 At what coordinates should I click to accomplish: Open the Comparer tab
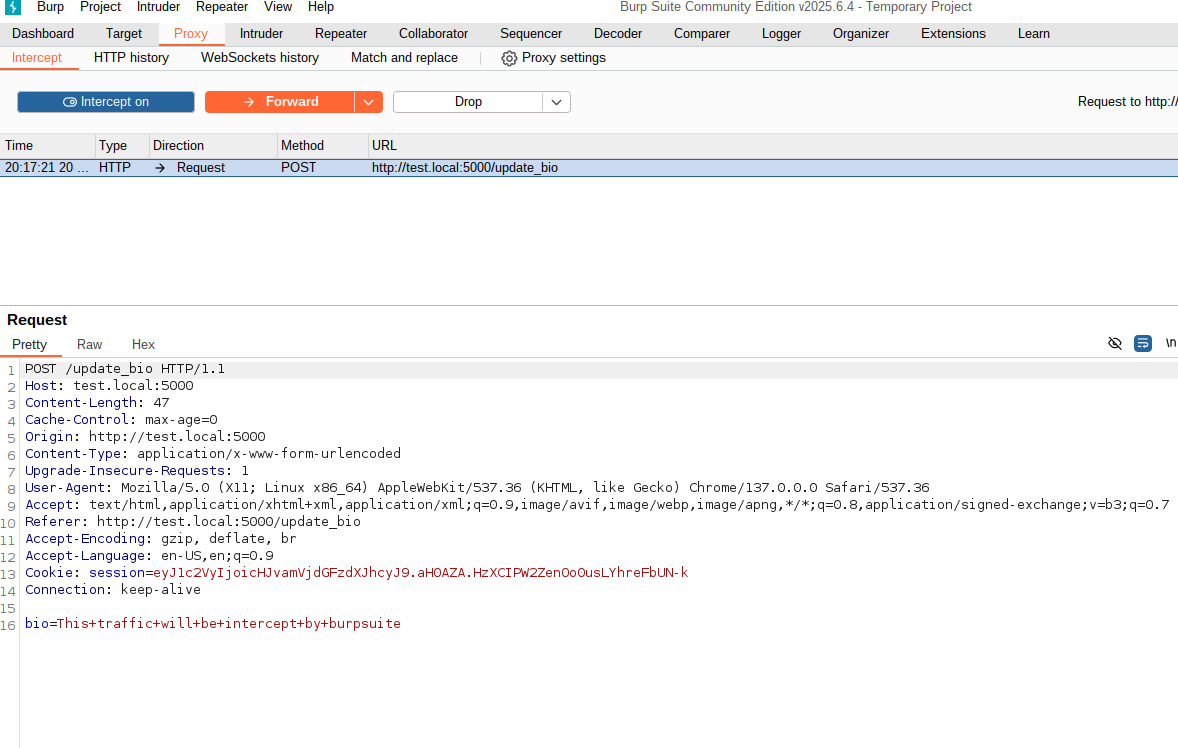coord(702,34)
